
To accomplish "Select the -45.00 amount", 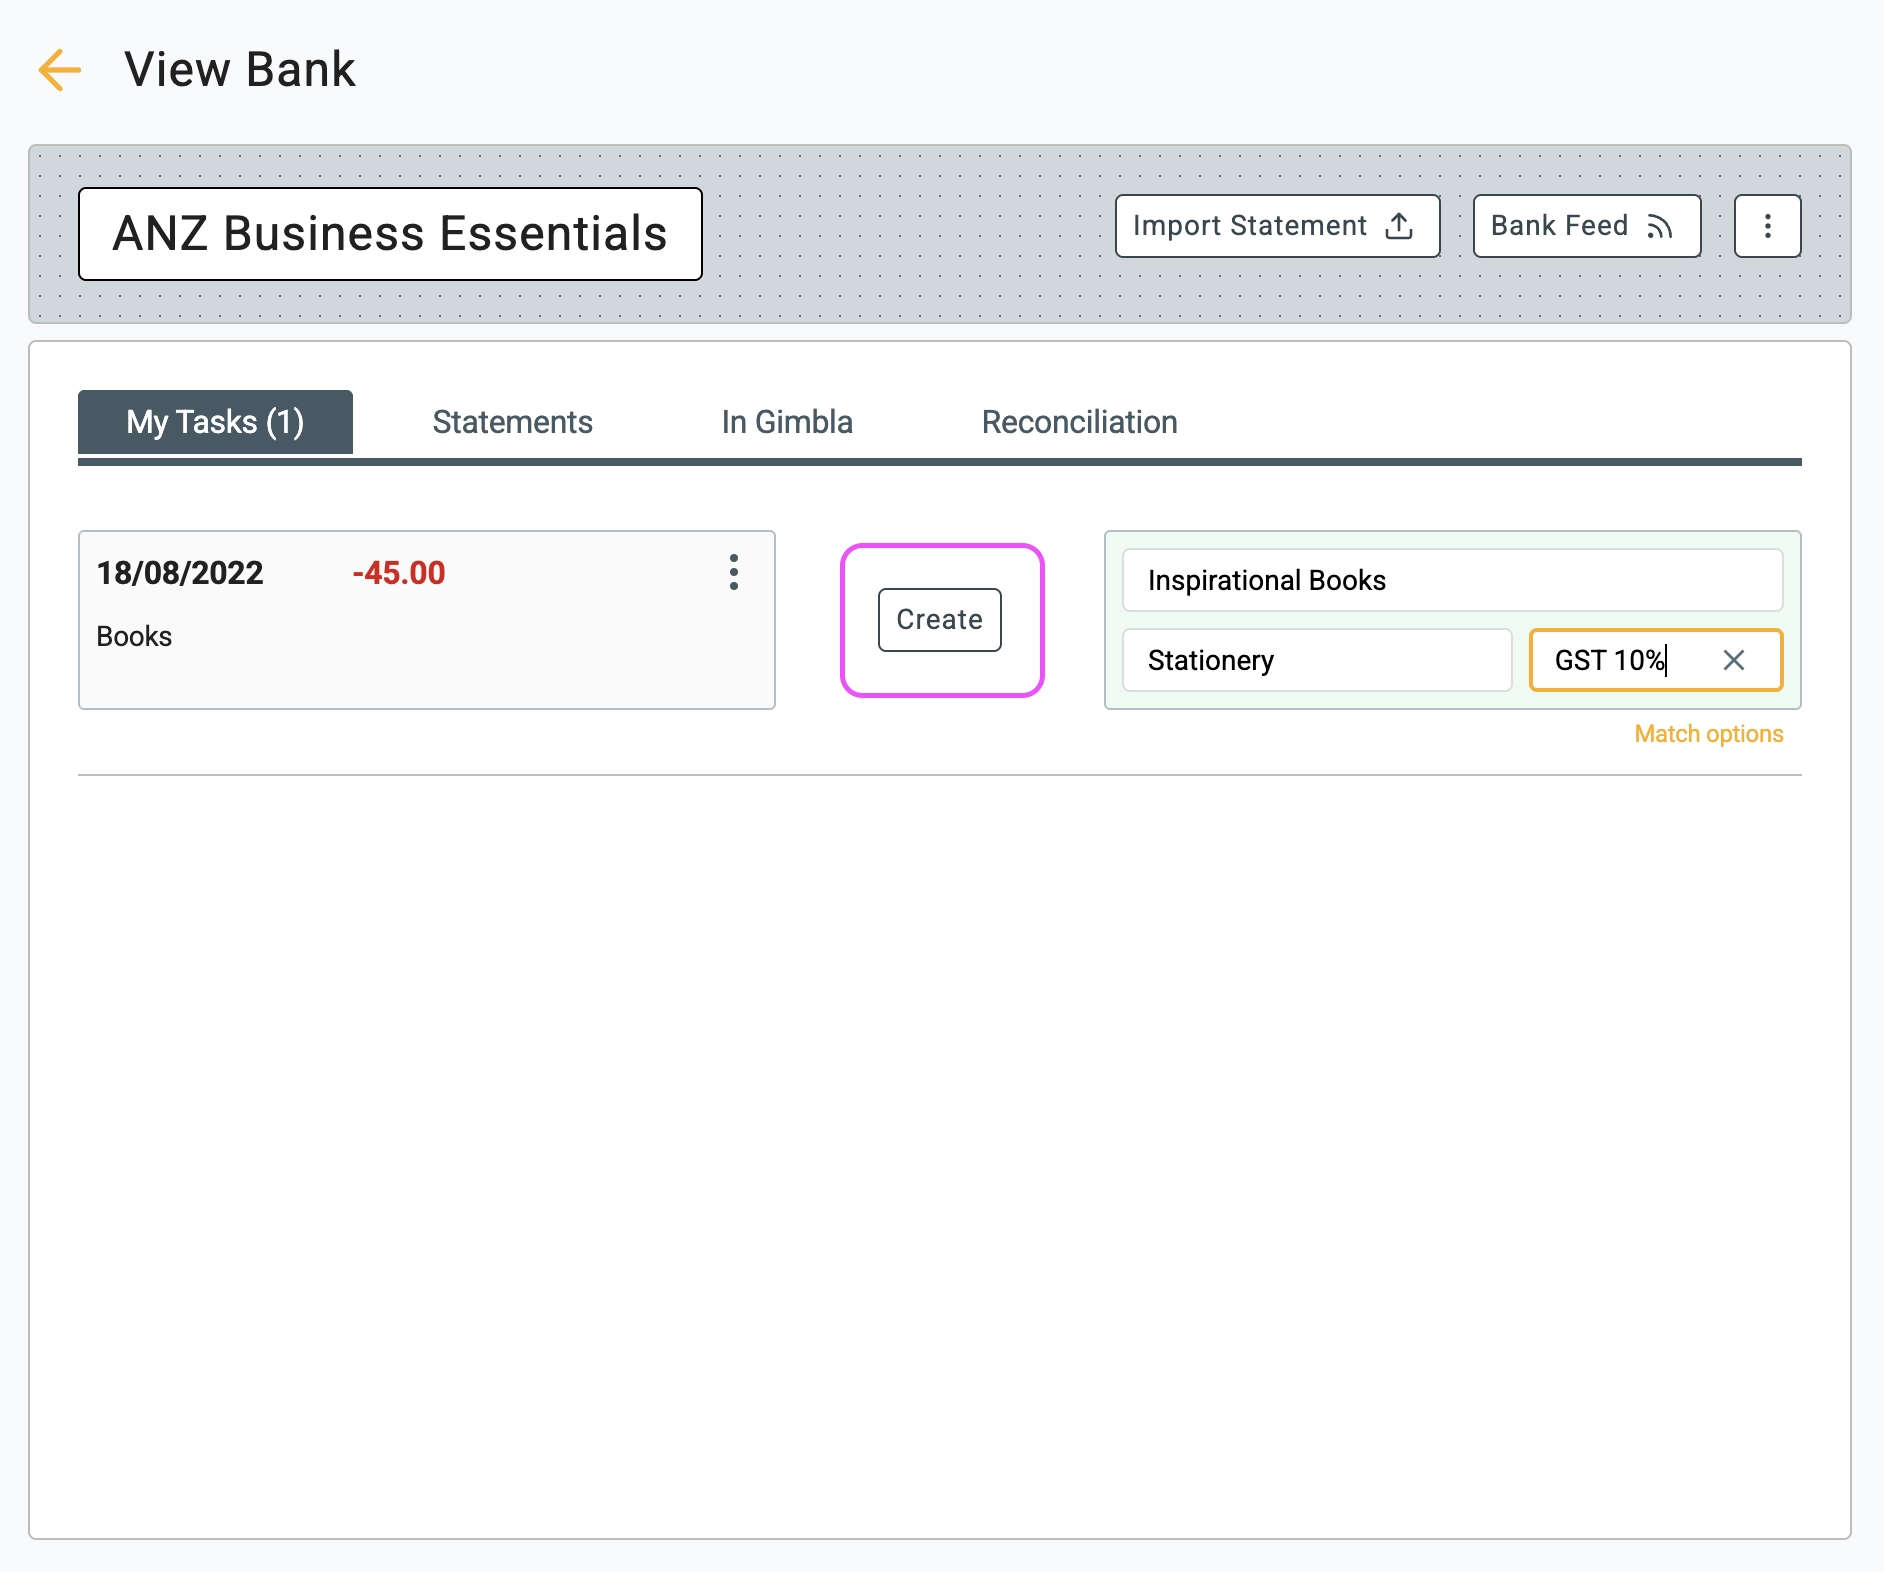I will 398,573.
